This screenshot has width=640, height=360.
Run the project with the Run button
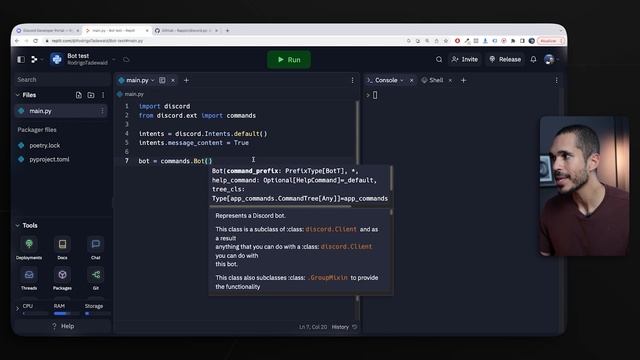(289, 60)
